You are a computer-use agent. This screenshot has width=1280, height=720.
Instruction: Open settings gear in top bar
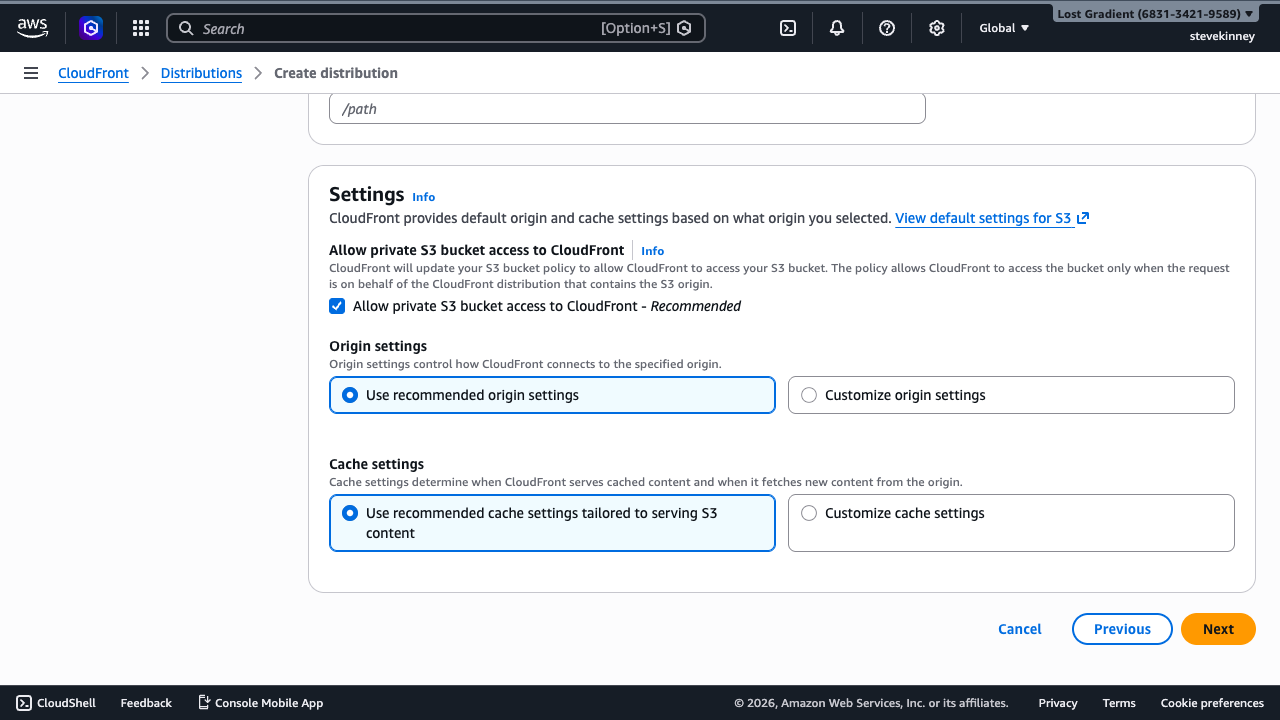(x=937, y=28)
